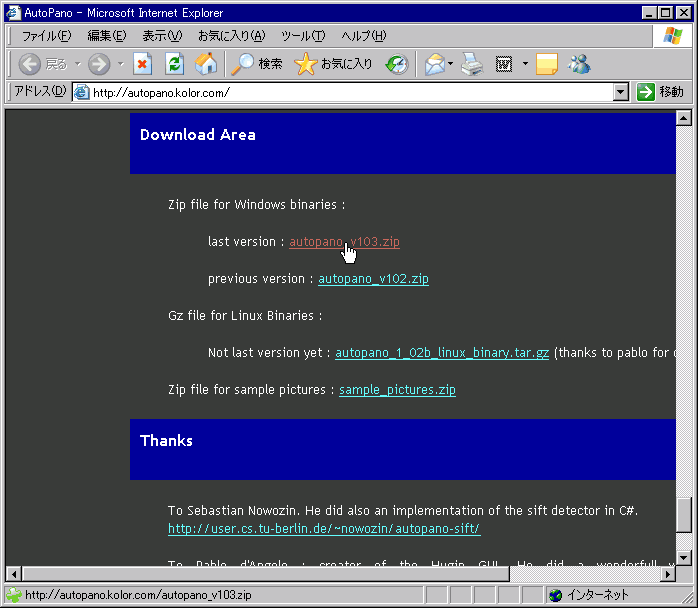This screenshot has height=608, width=698.
Task: Click 'Gz file for Linux Binaries' text
Action: point(245,316)
